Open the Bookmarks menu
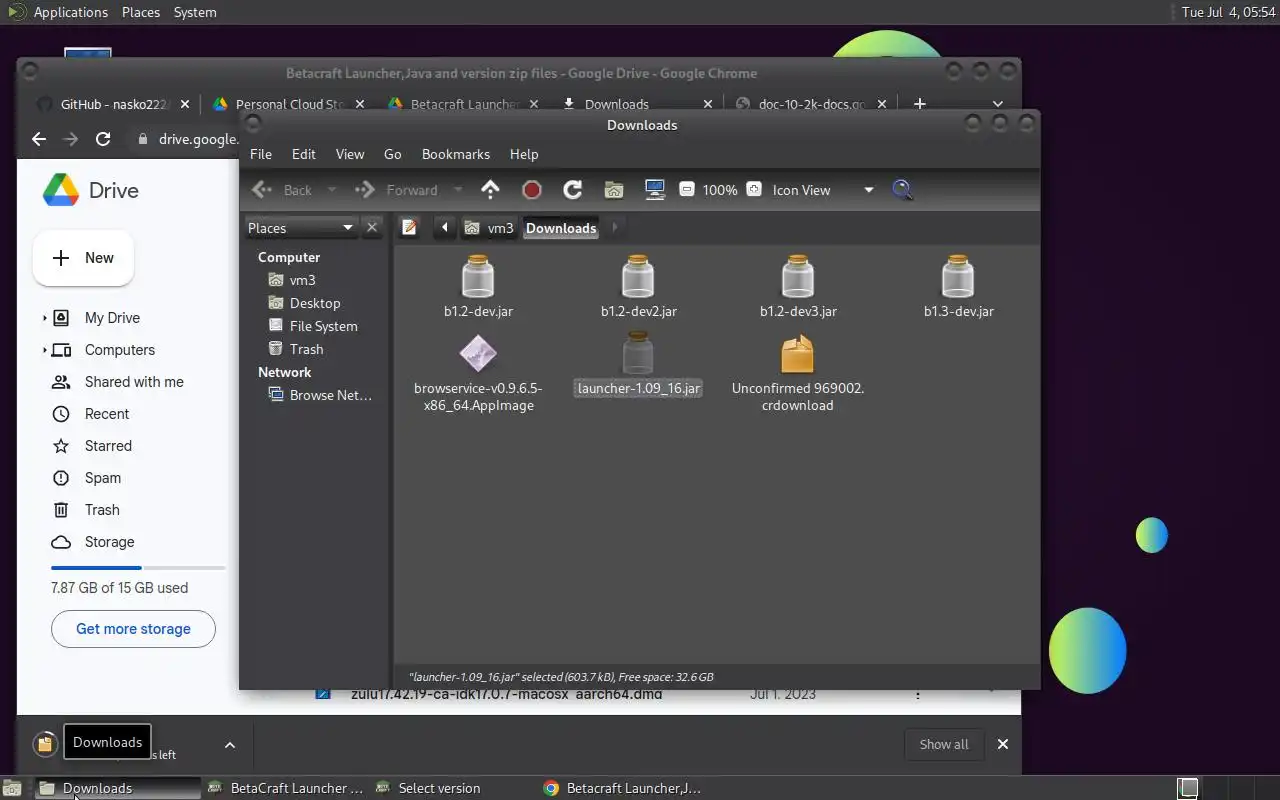 click(x=456, y=154)
